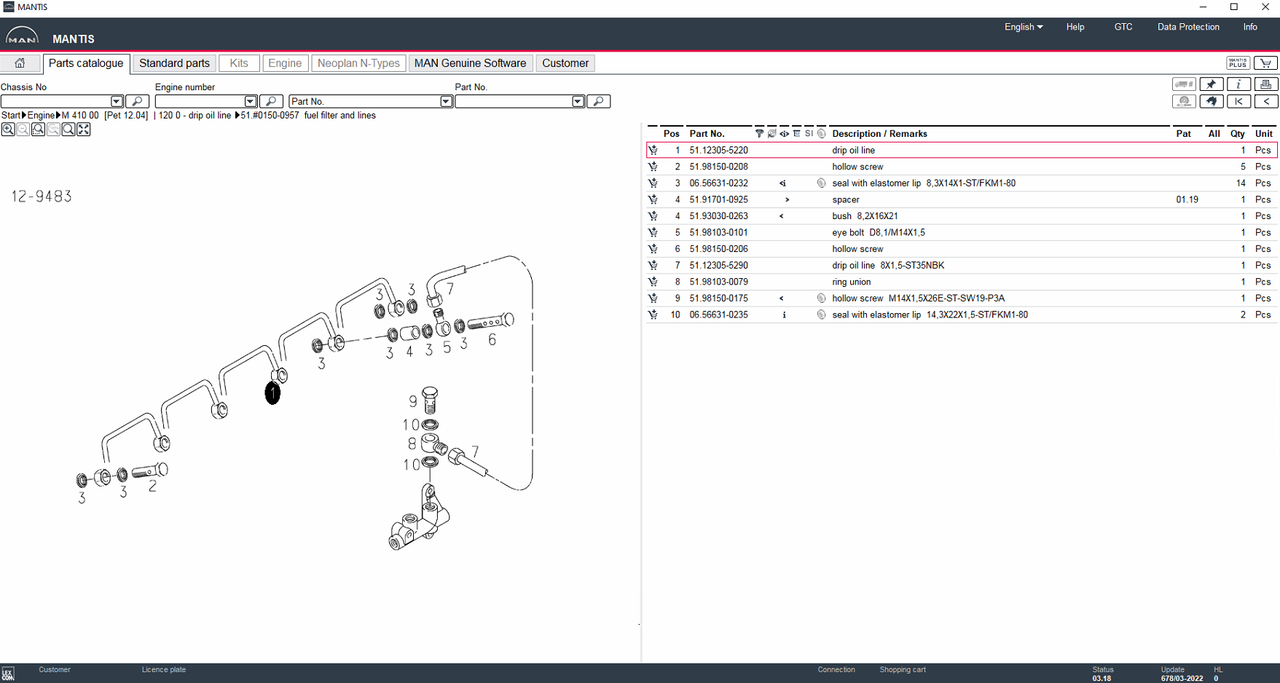Jump to first page with |< button
The width and height of the screenshot is (1280, 683).
click(1239, 101)
